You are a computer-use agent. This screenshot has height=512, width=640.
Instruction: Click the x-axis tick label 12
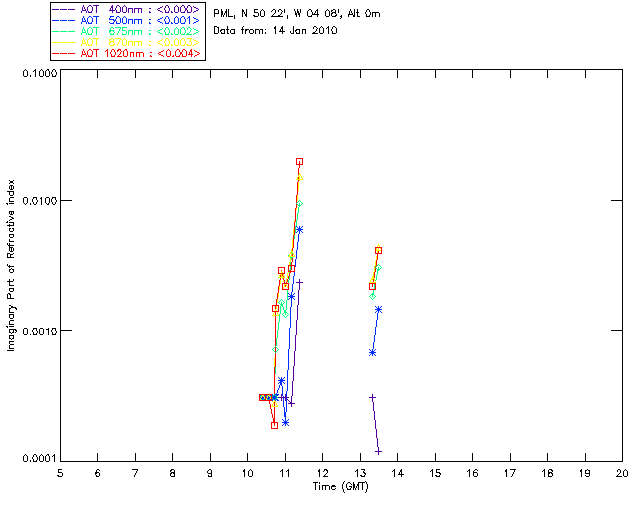pos(322,473)
